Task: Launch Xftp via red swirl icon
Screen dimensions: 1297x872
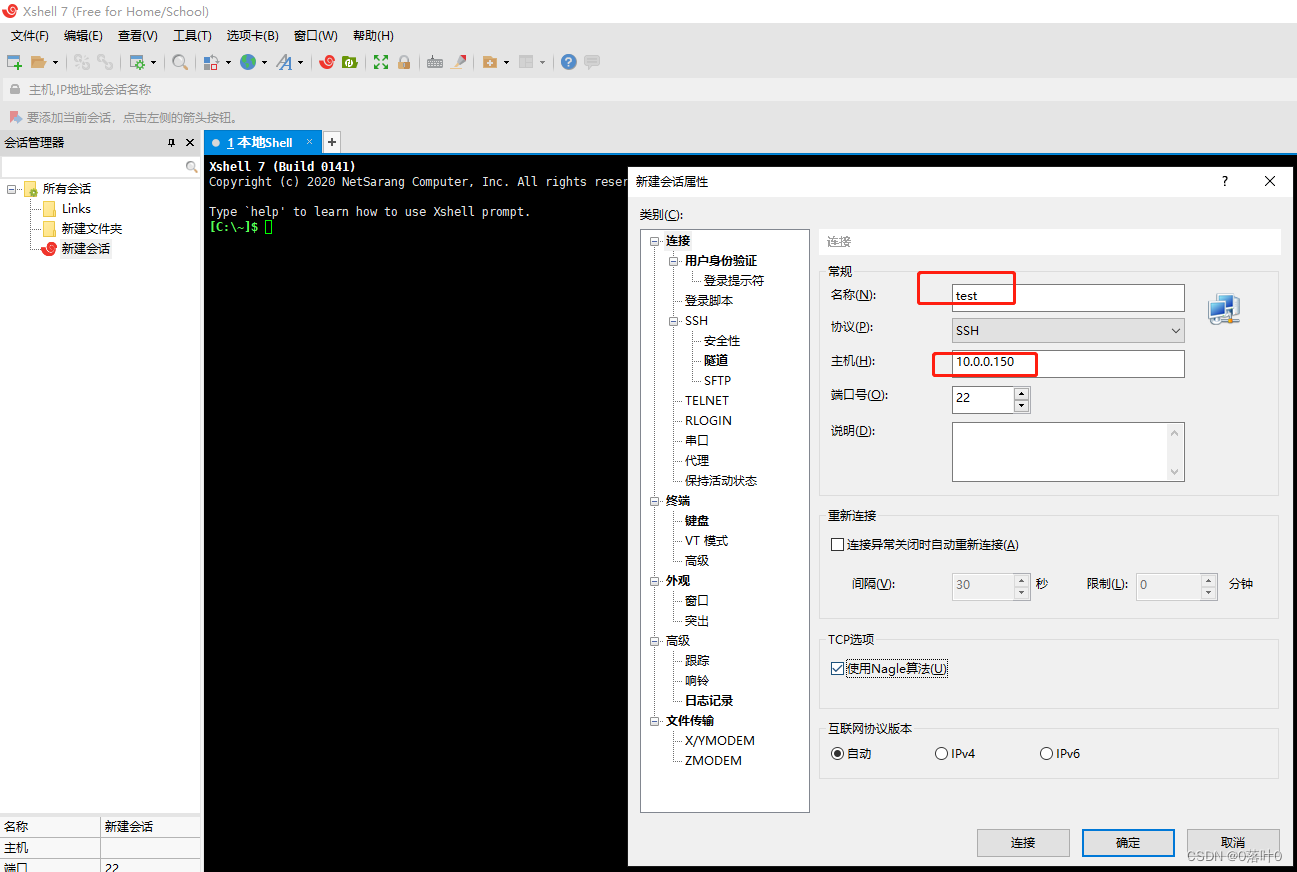Action: tap(327, 62)
